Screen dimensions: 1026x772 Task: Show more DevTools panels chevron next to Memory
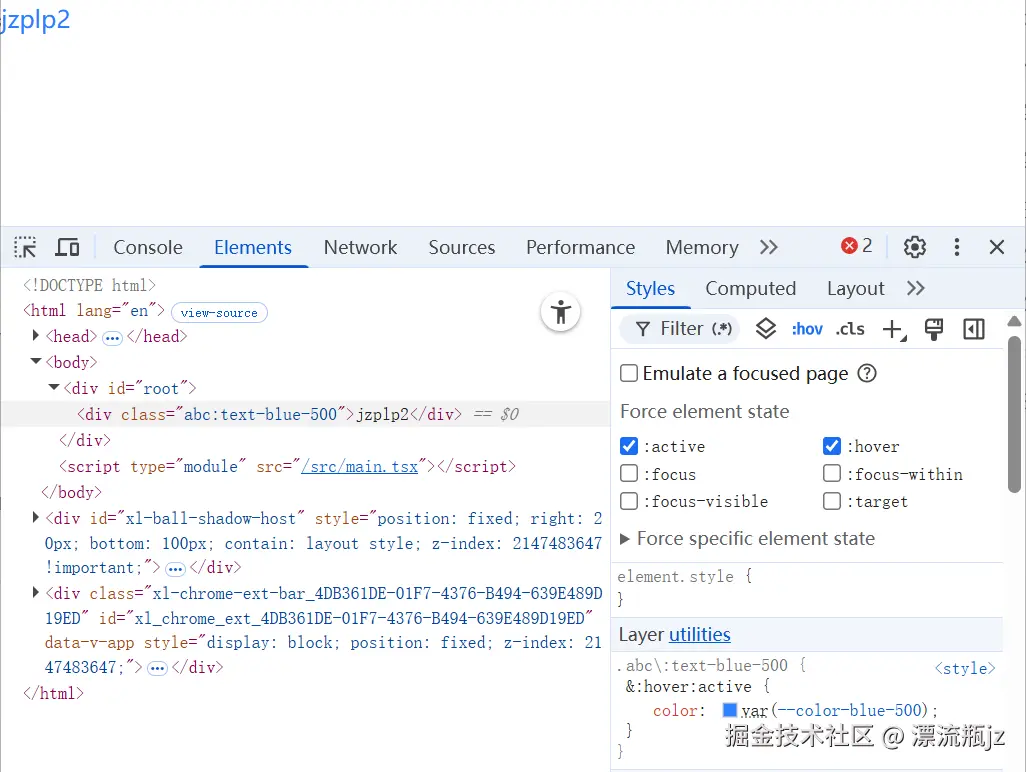[x=769, y=247]
